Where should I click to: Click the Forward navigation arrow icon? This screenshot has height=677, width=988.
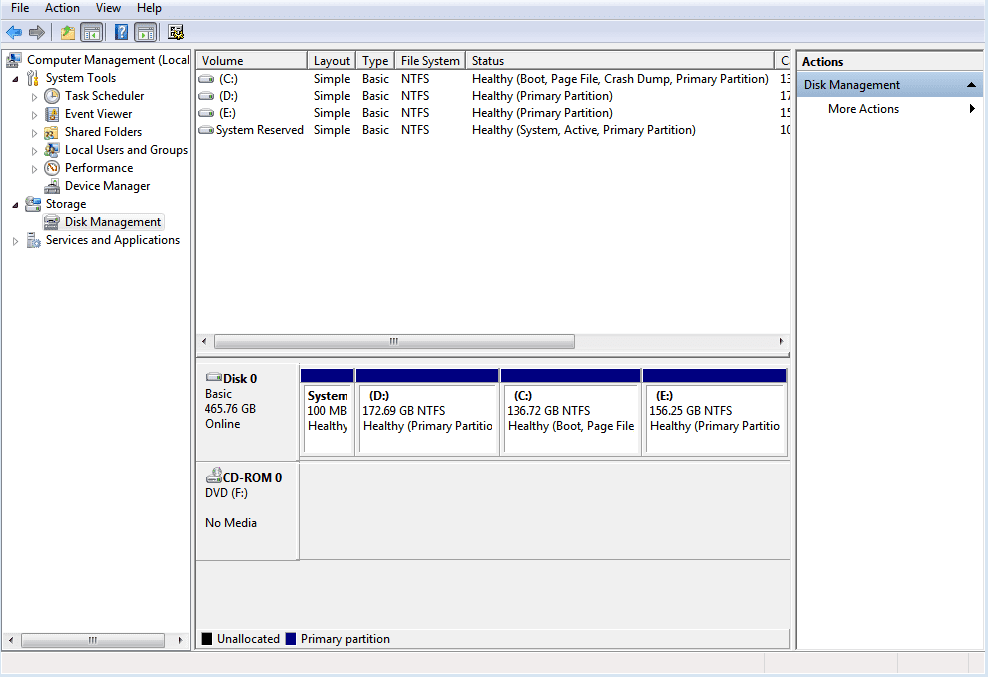point(38,32)
